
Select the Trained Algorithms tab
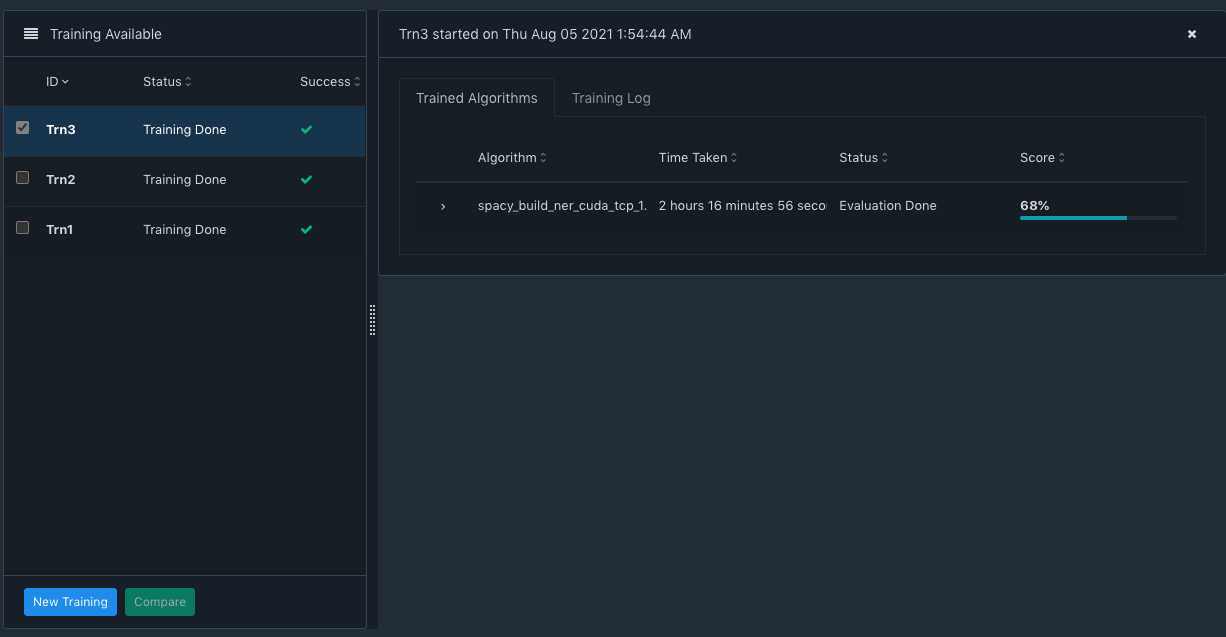[x=477, y=98]
